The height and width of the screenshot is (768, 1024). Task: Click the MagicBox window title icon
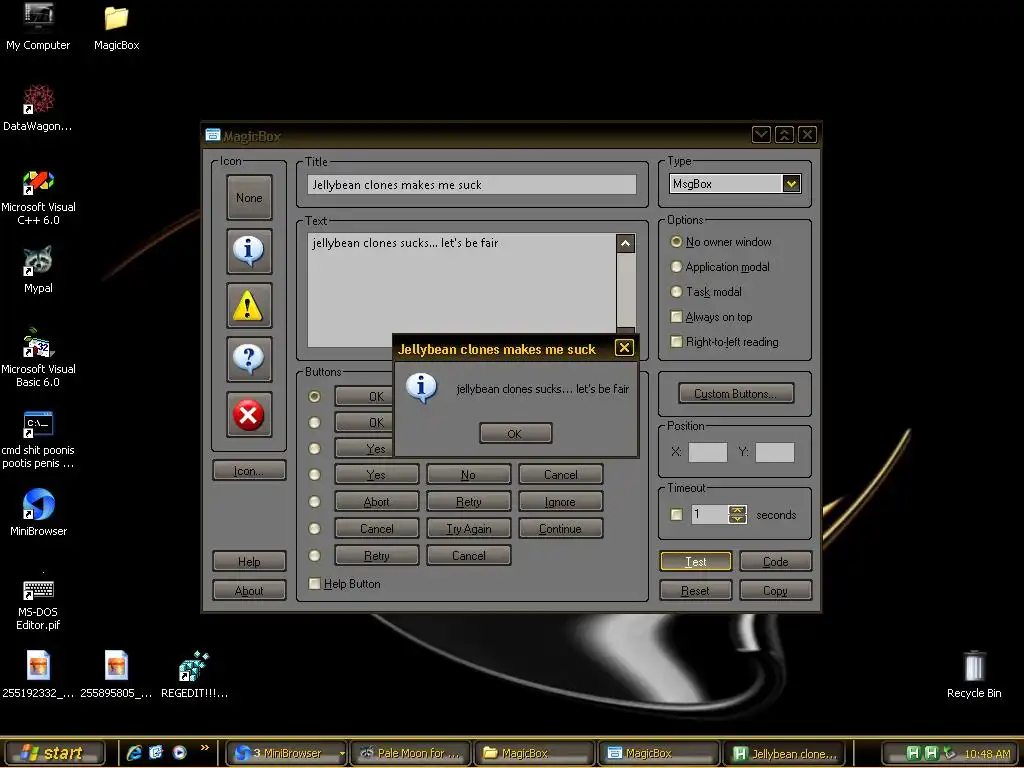[213, 135]
